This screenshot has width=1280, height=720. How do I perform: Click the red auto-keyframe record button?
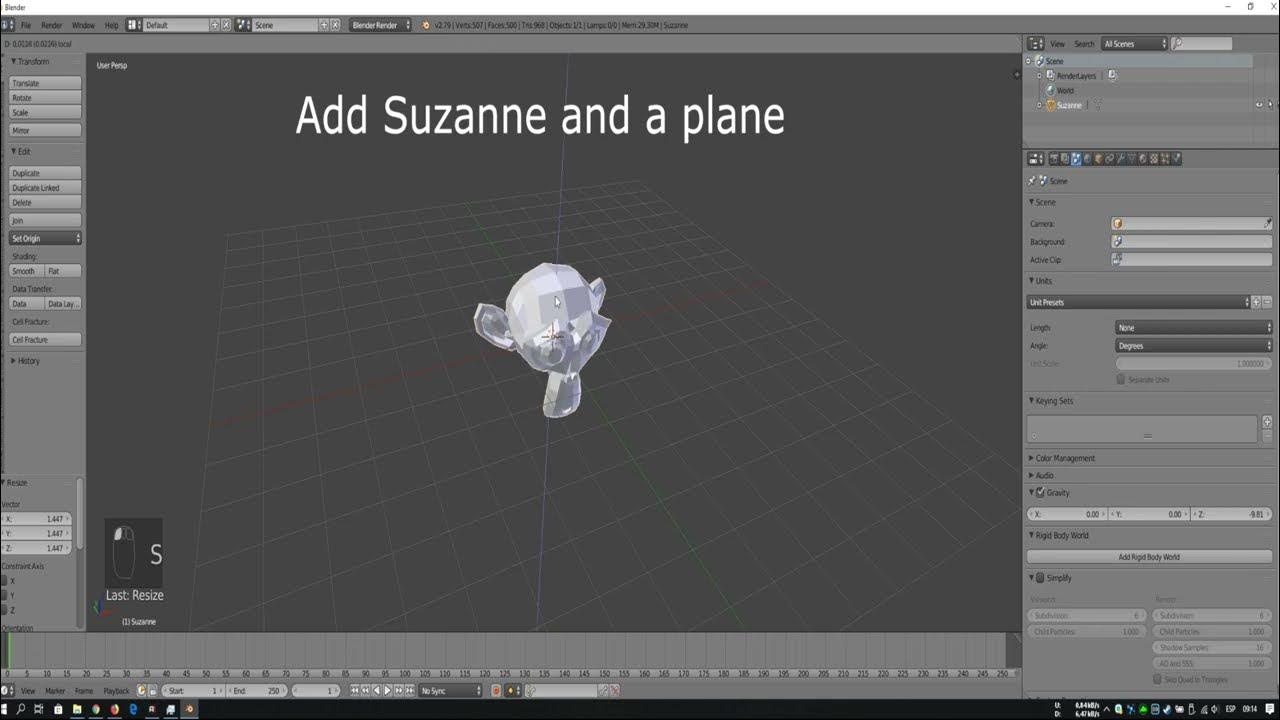496,690
